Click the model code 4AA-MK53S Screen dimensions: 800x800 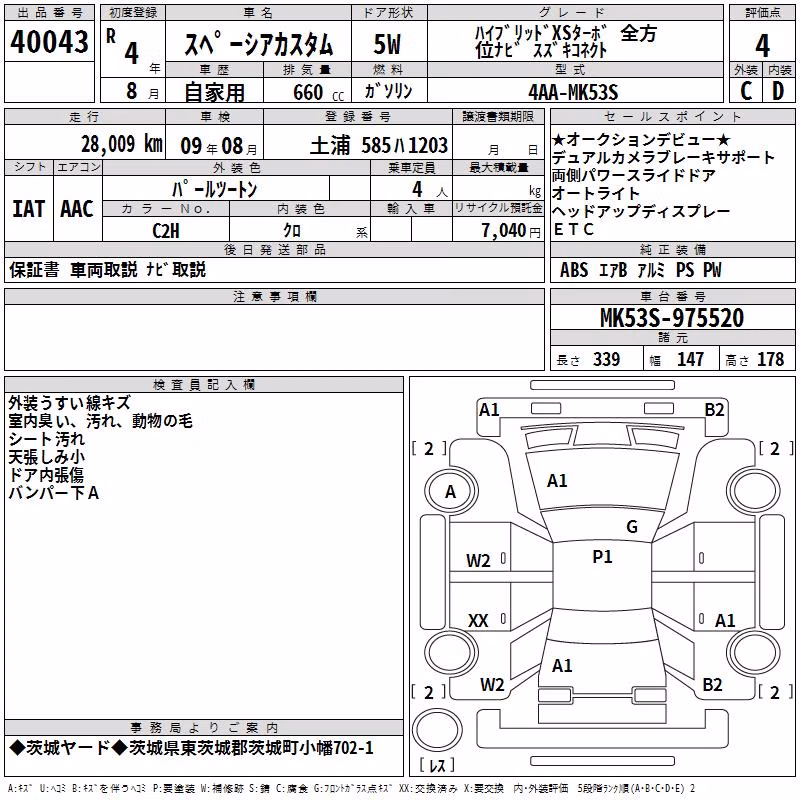[573, 92]
